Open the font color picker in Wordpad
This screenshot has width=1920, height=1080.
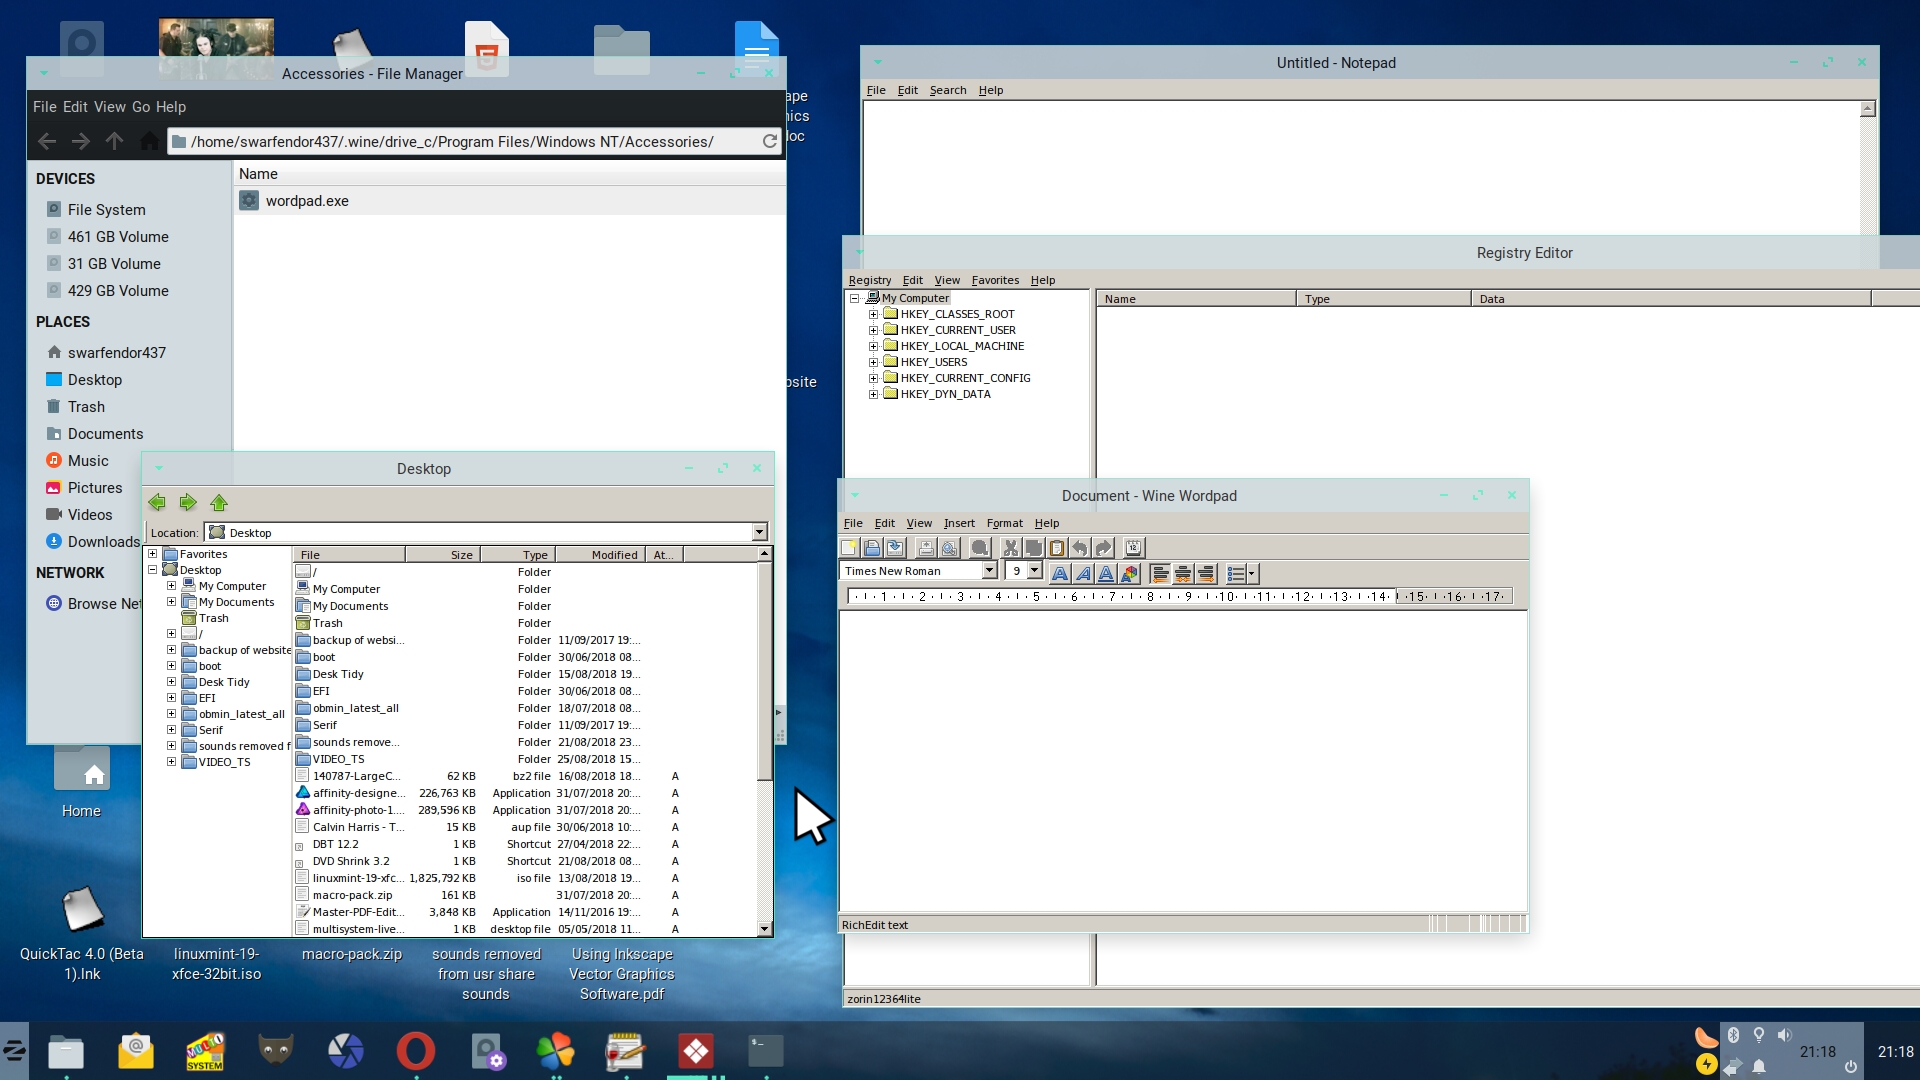coord(1130,573)
